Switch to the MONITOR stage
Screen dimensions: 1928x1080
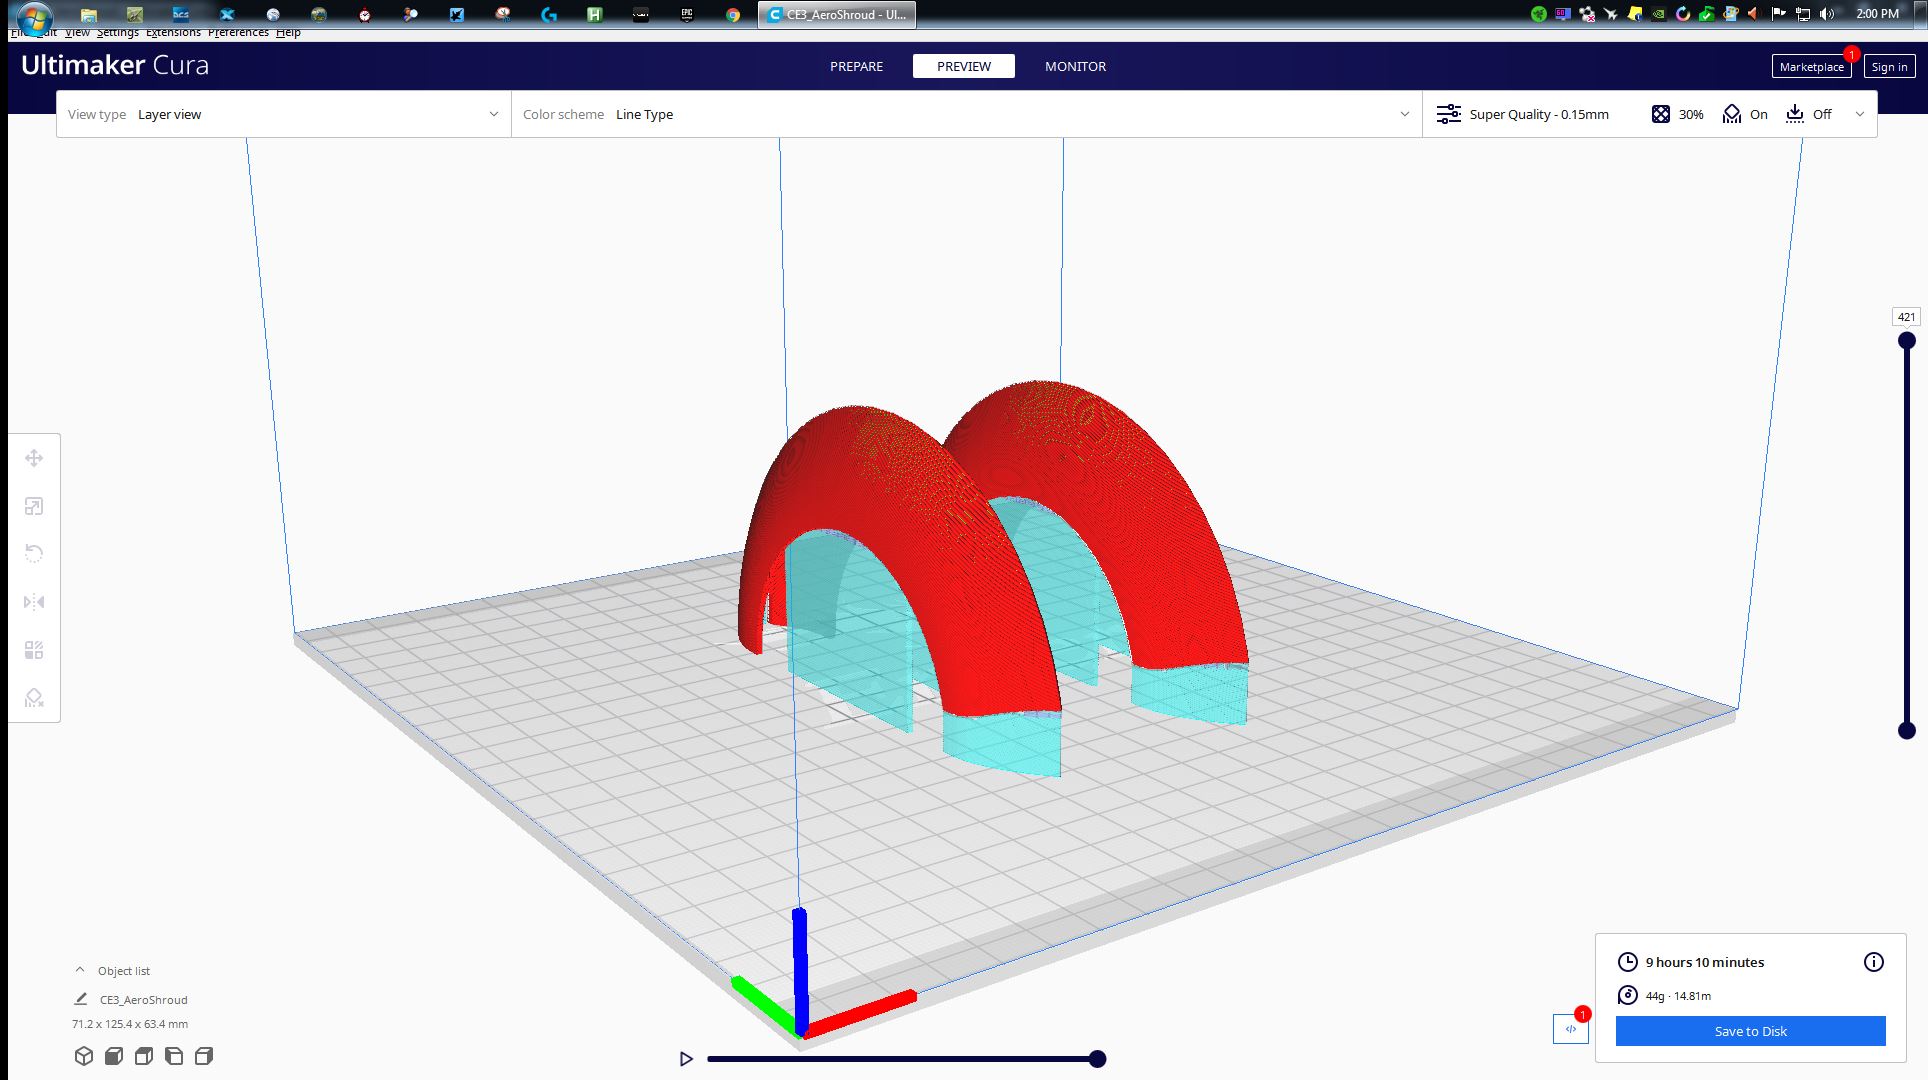(1075, 66)
